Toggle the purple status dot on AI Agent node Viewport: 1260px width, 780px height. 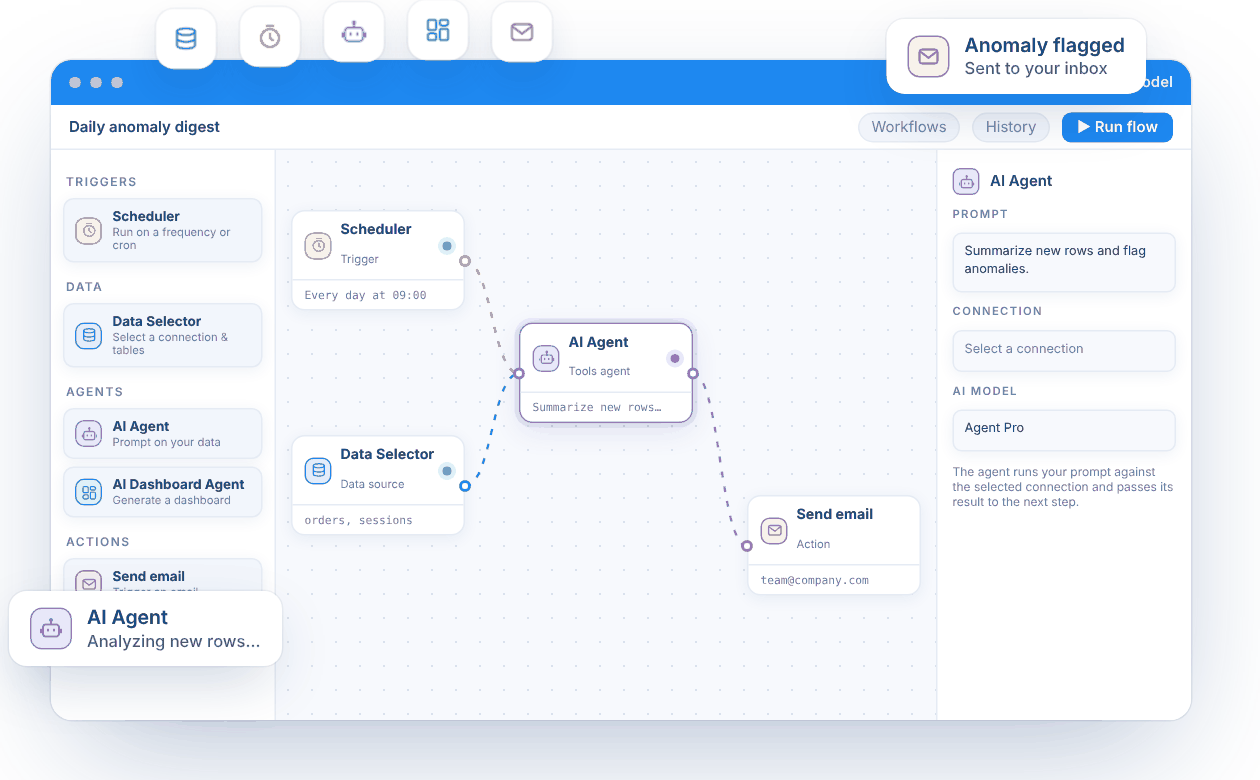pyautogui.click(x=675, y=358)
